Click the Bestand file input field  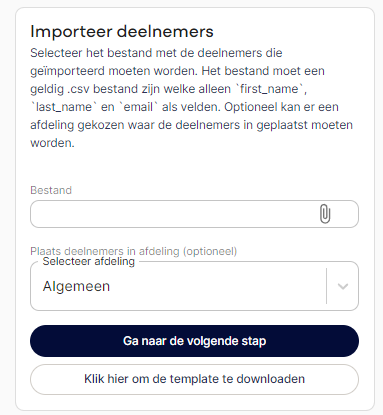pyautogui.click(x=194, y=214)
